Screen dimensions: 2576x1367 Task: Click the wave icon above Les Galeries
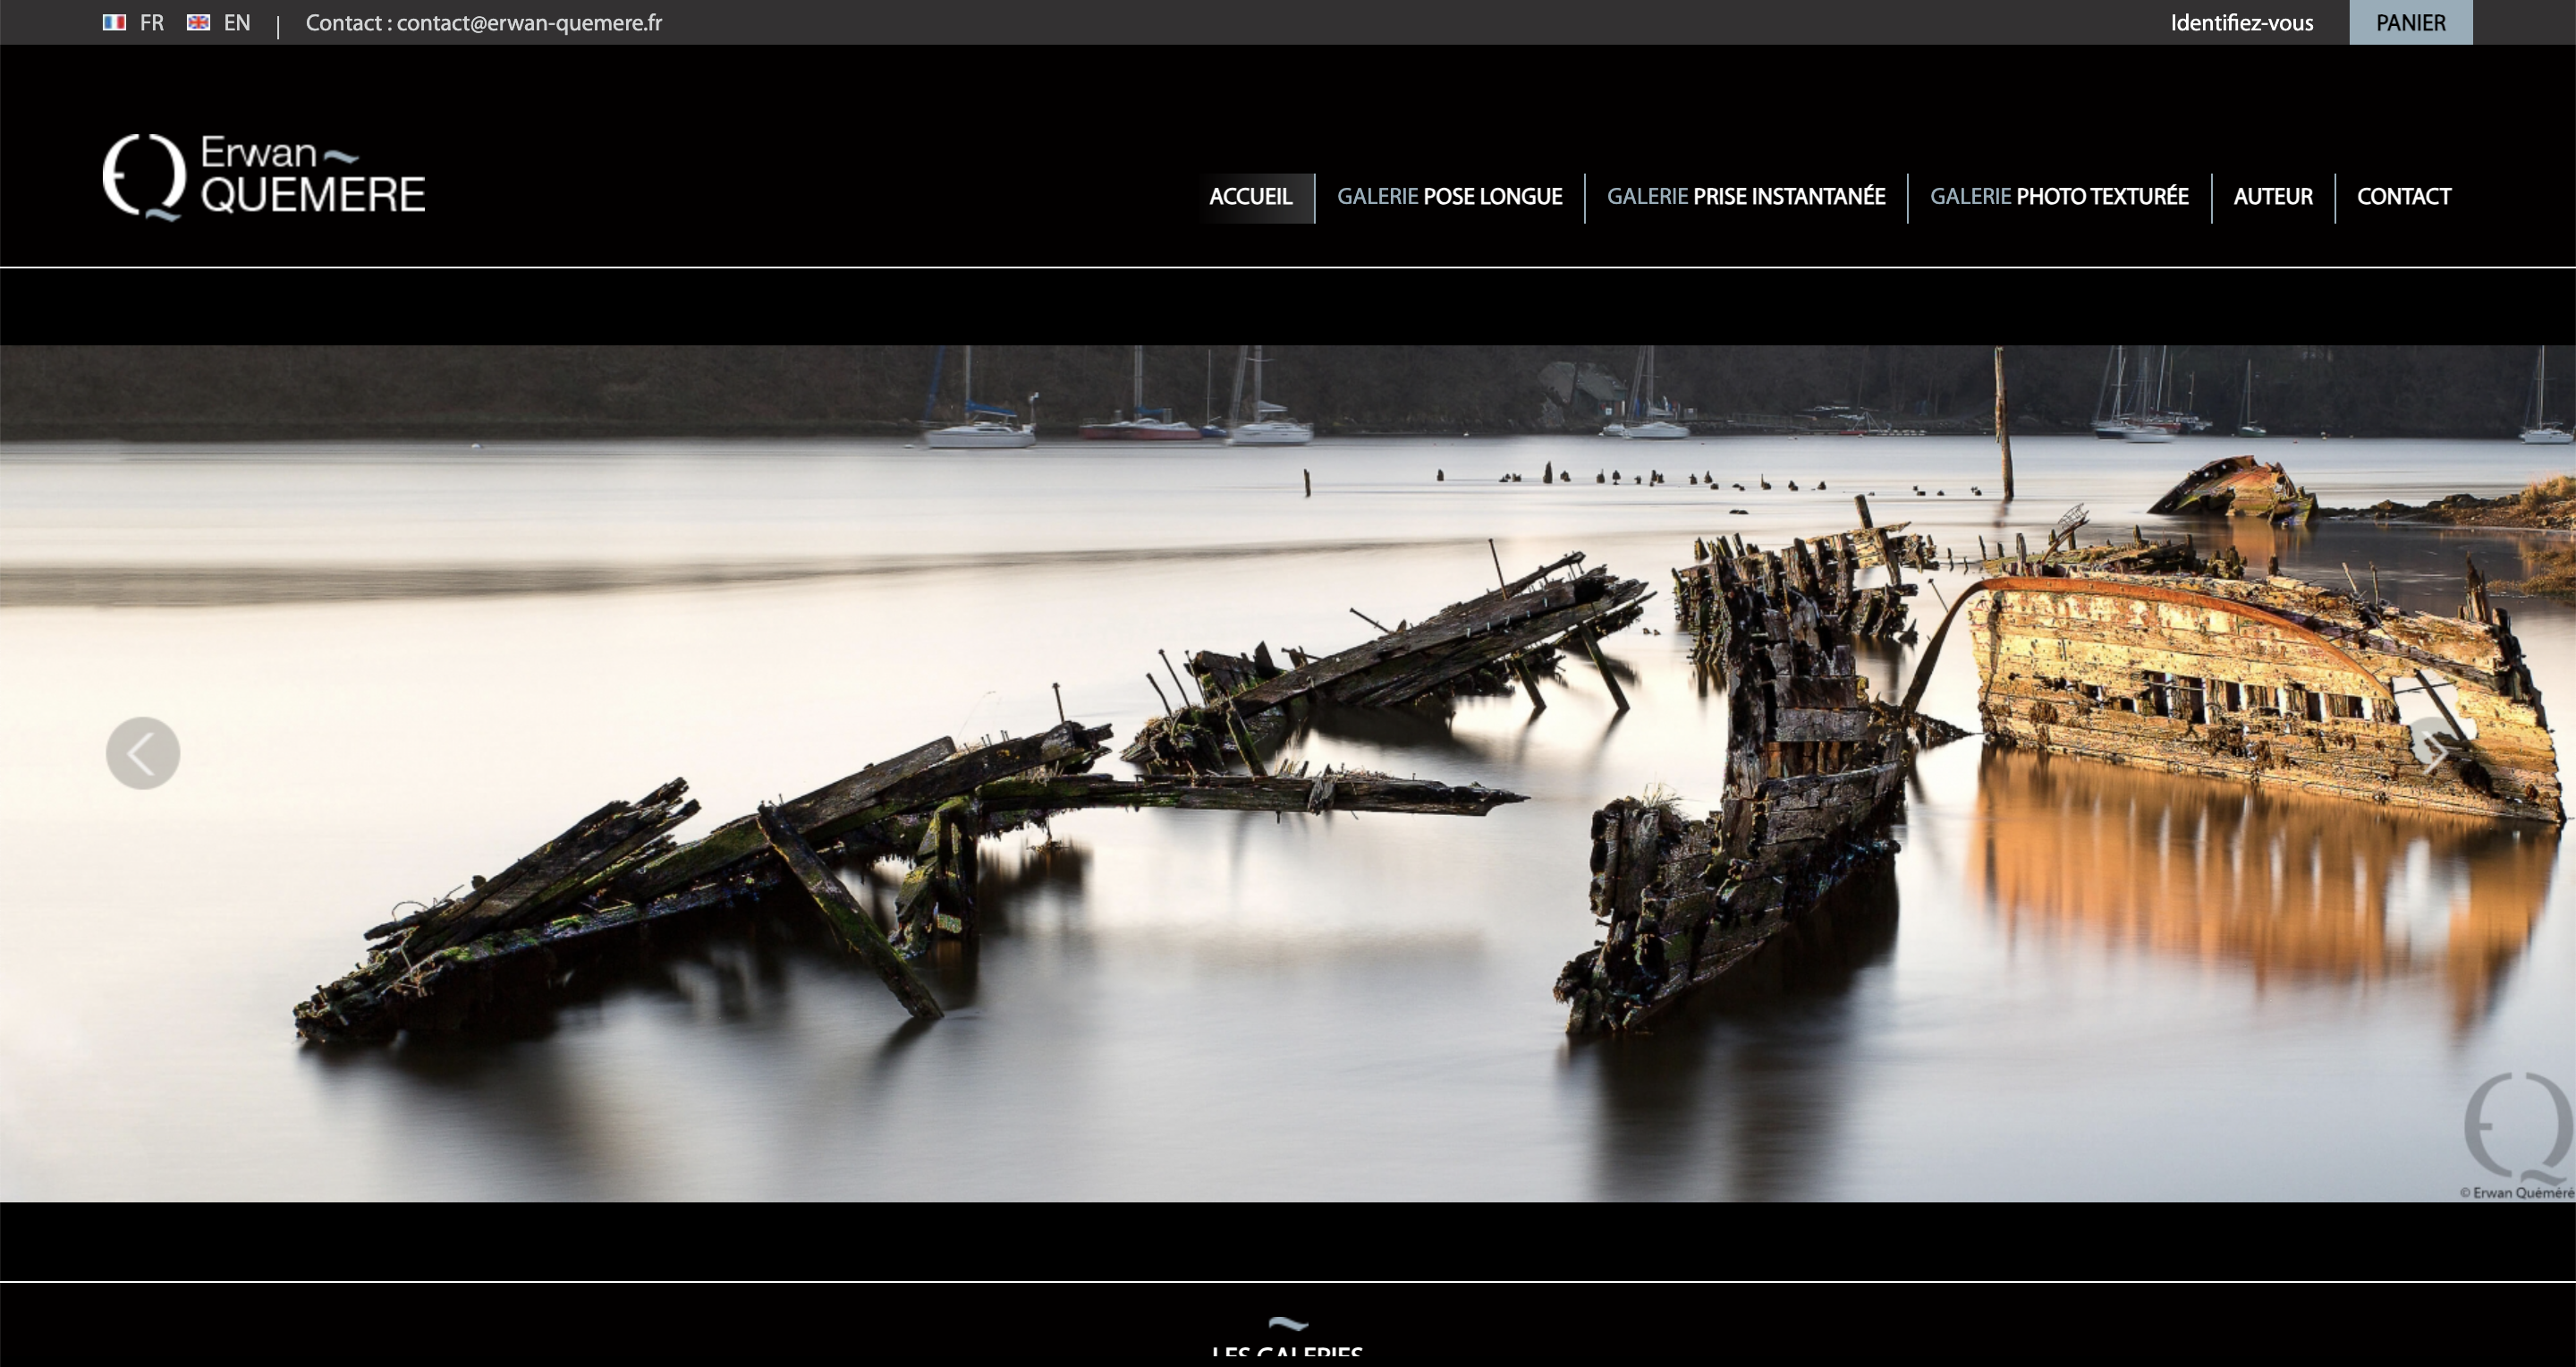pos(1287,1324)
